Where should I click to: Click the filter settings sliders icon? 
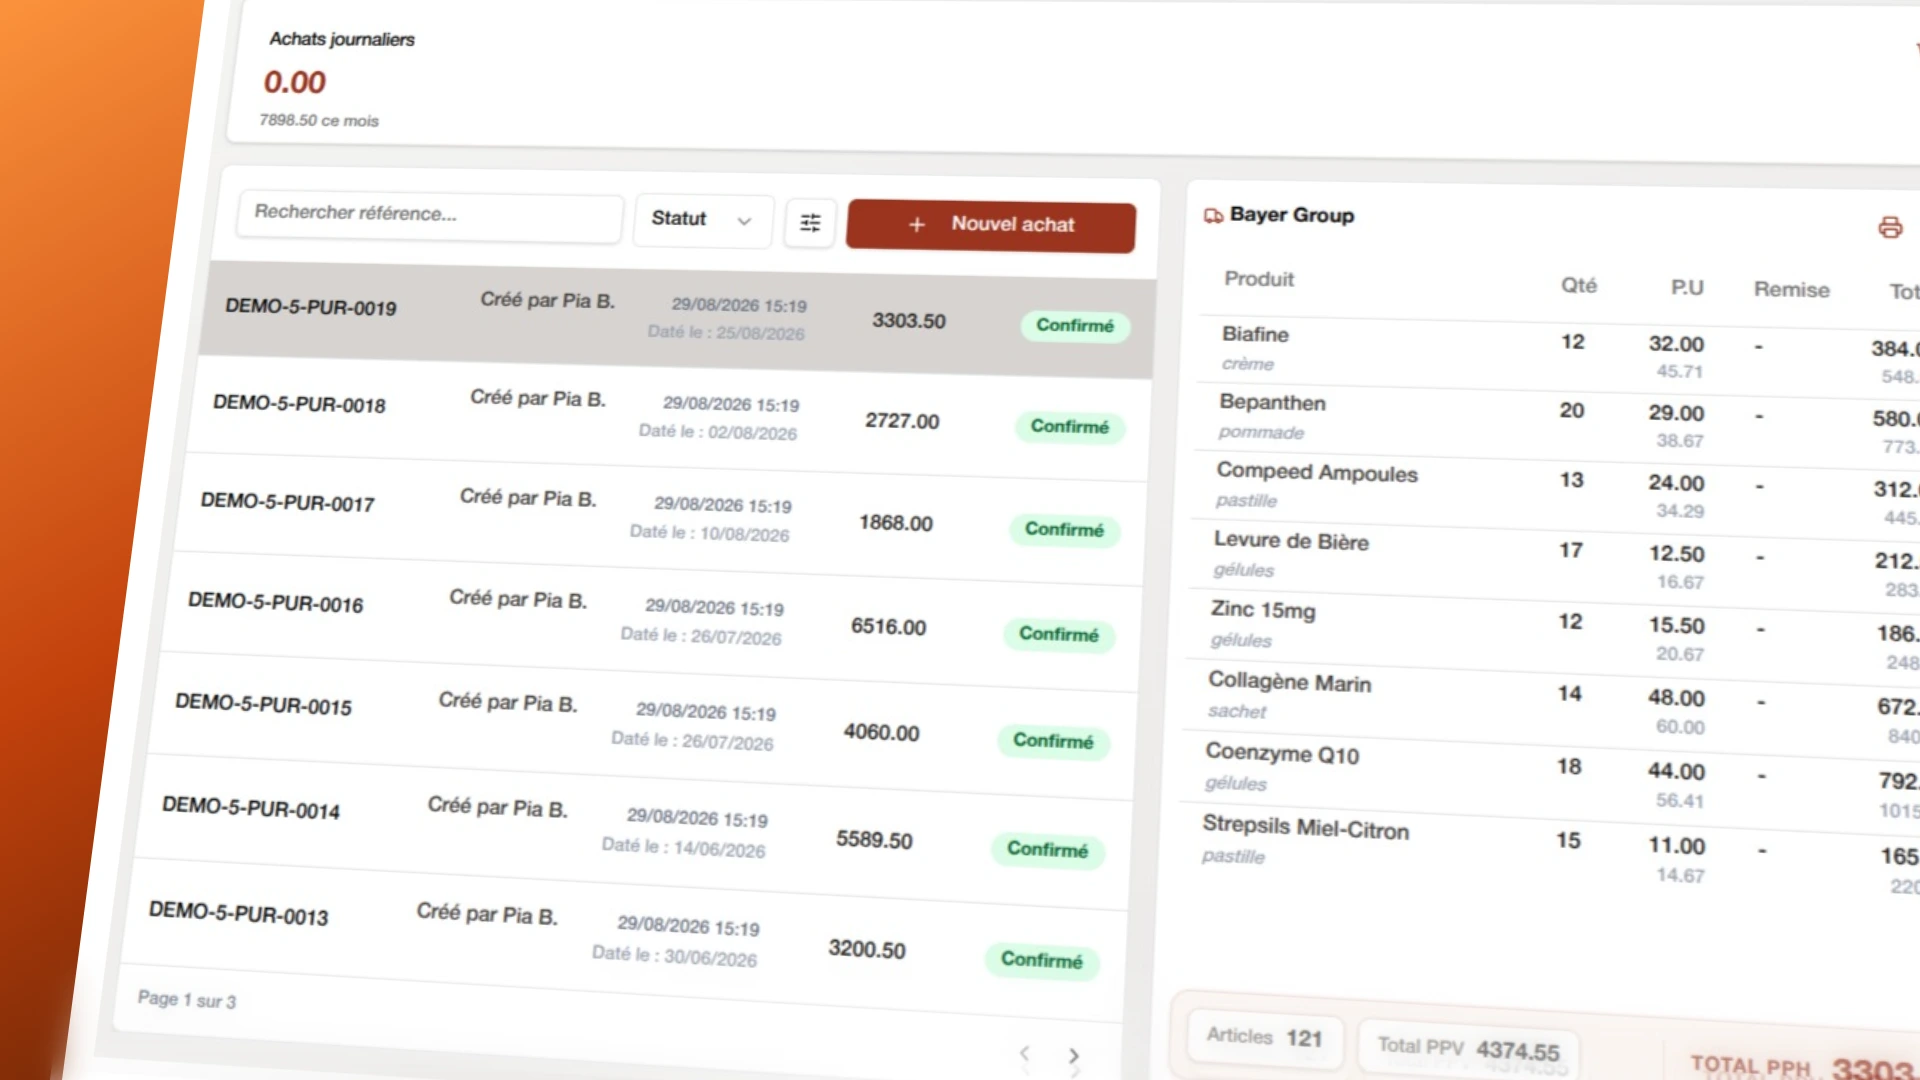[x=810, y=222]
